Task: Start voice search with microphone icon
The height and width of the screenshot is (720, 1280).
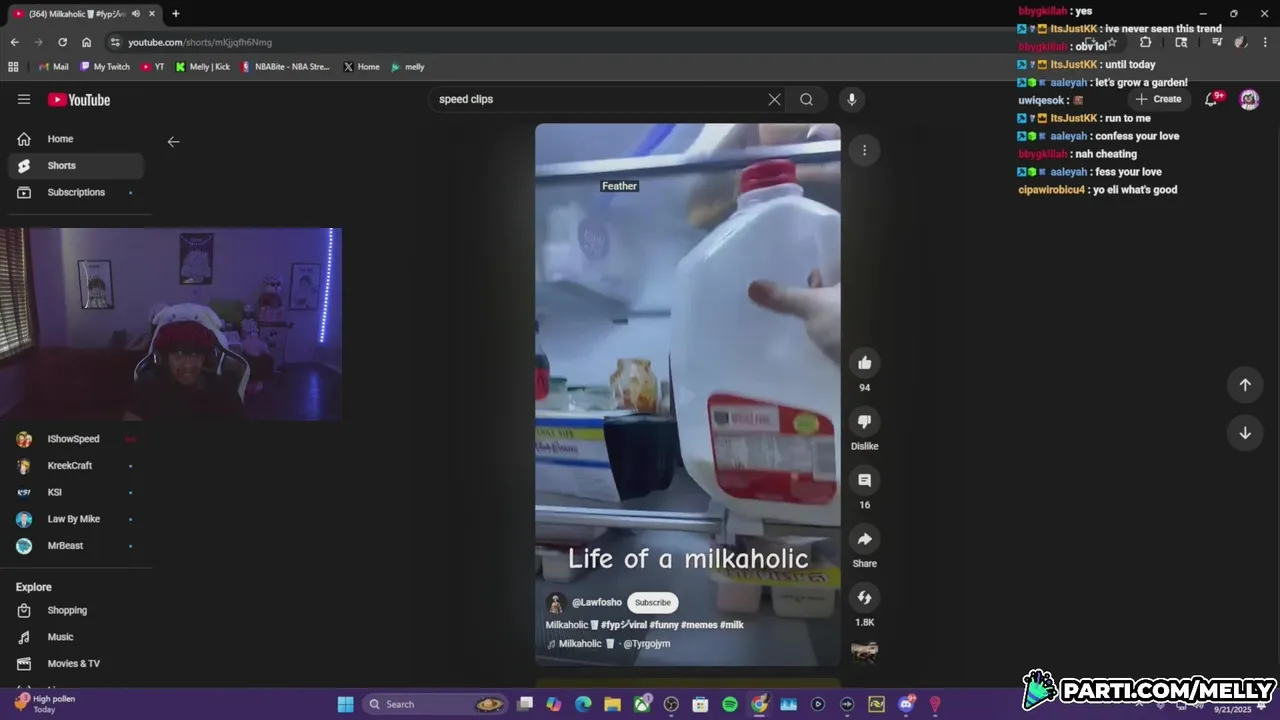Action: click(851, 99)
